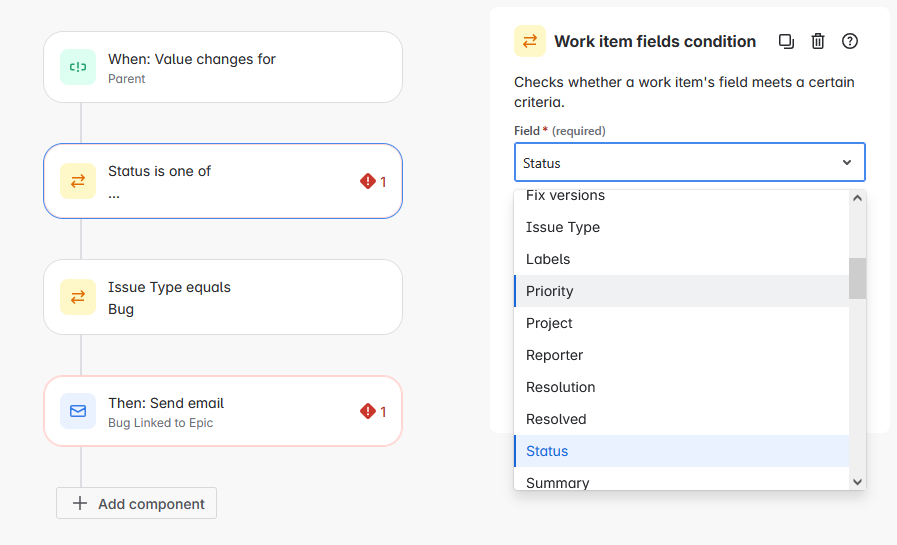The height and width of the screenshot is (545, 897).
Task: Open the Field dropdown showing Status
Action: (x=689, y=162)
